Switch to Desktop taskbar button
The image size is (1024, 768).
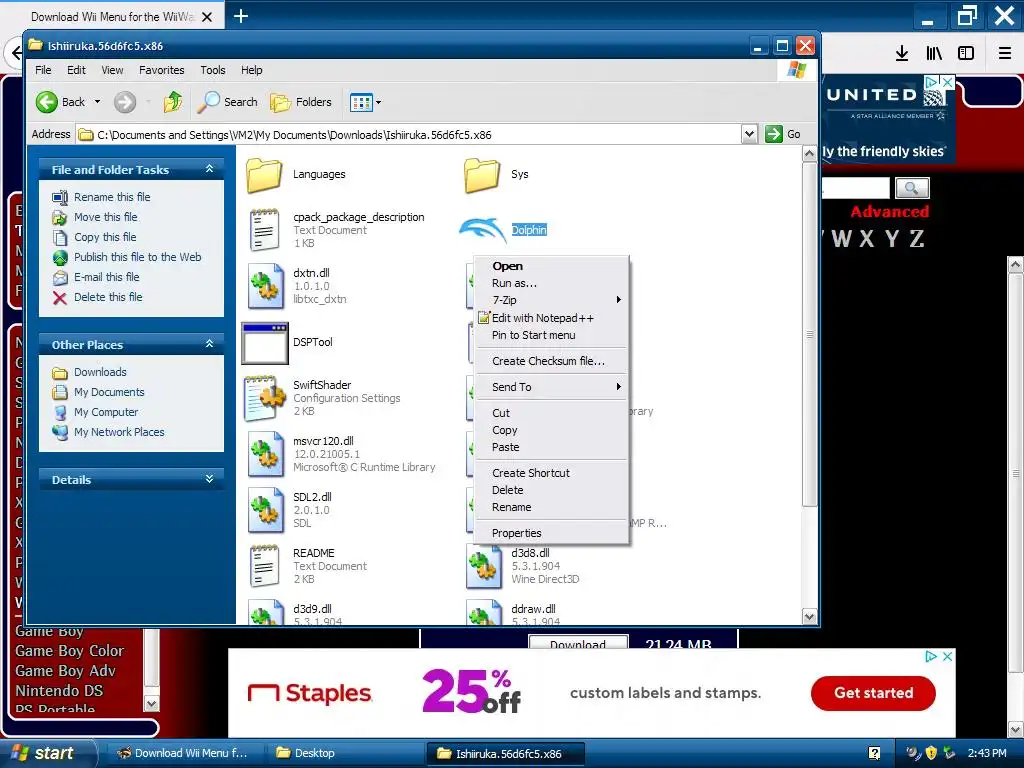(344, 753)
